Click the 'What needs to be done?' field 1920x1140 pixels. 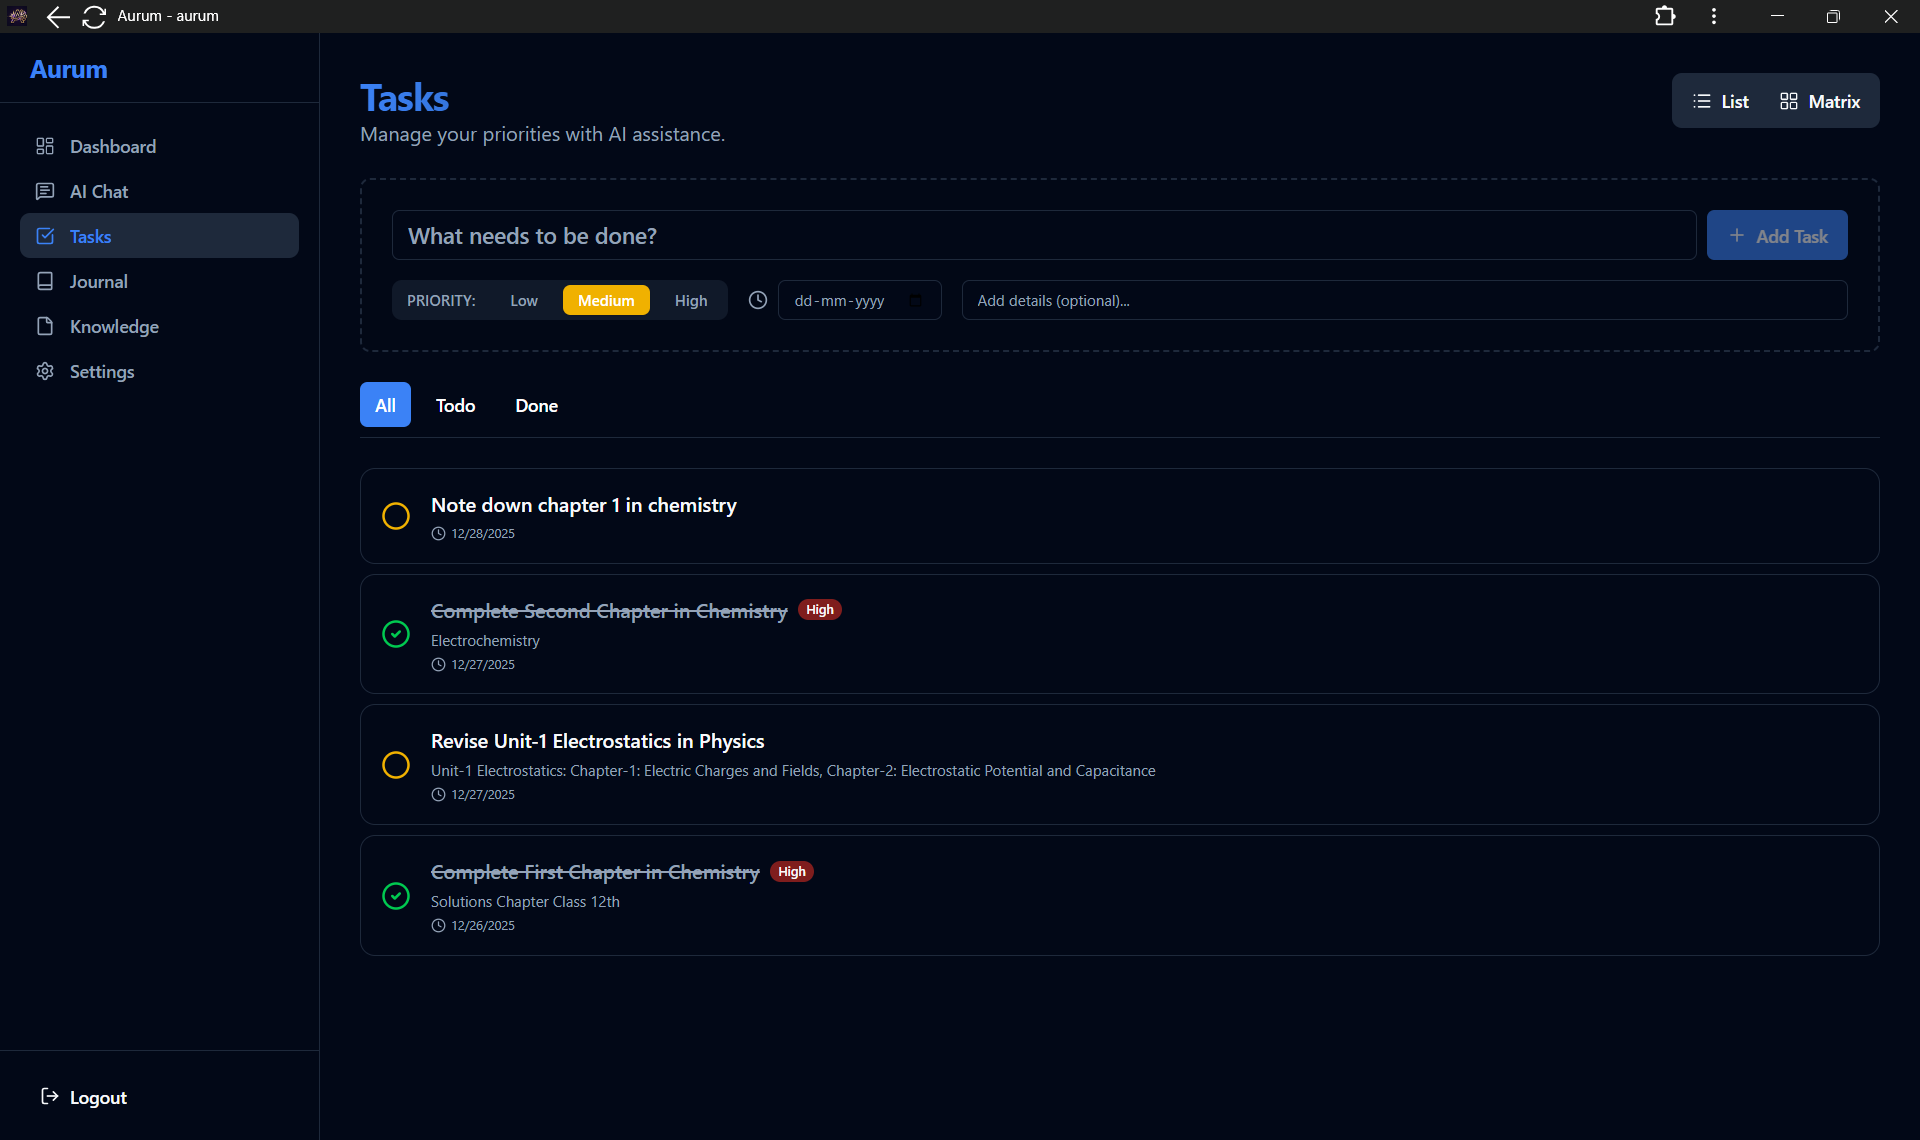click(1043, 236)
